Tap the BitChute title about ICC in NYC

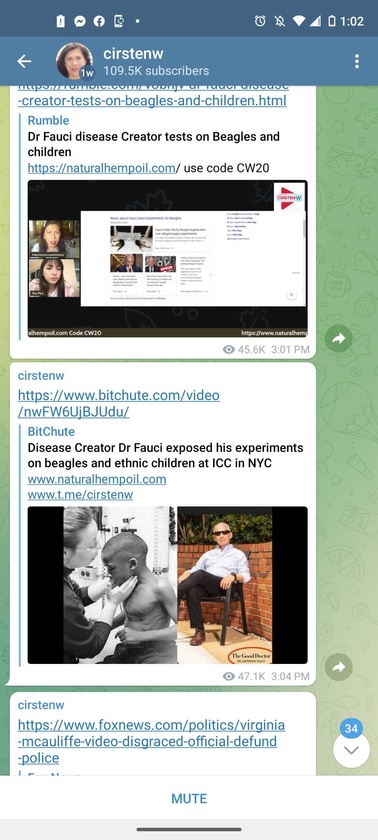165,455
